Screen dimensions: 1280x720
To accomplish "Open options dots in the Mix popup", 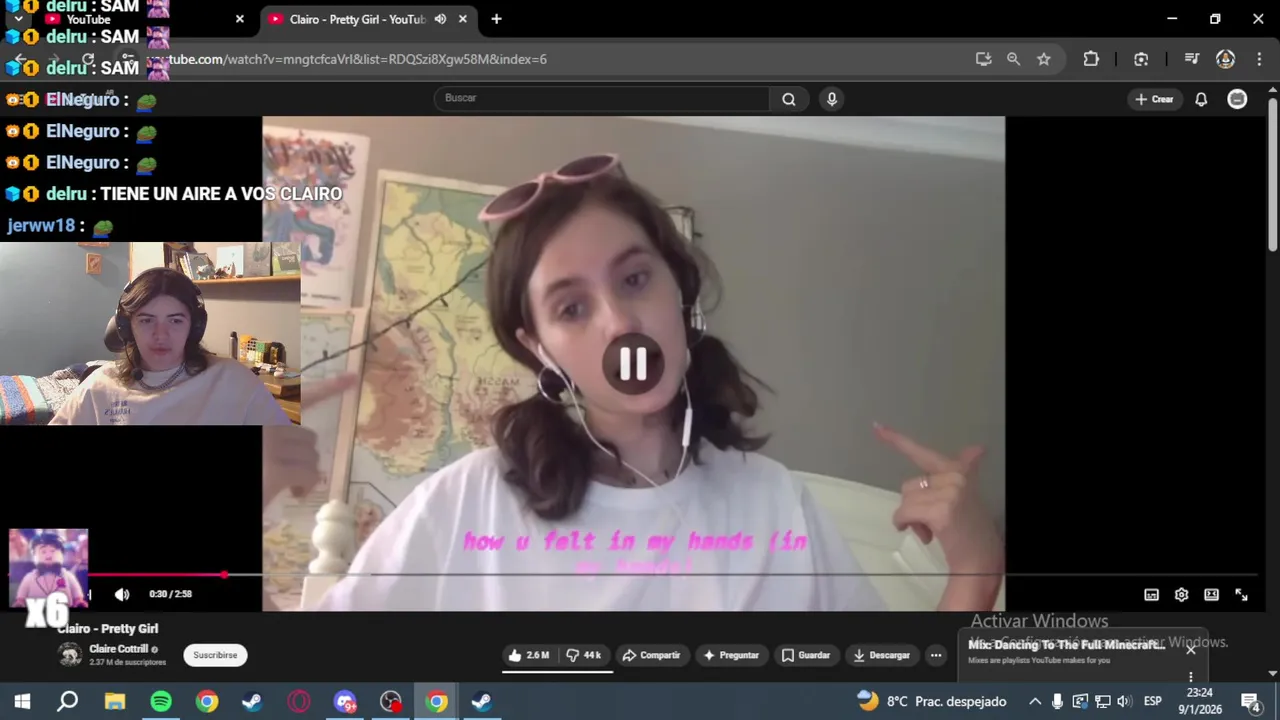I will [1191, 677].
